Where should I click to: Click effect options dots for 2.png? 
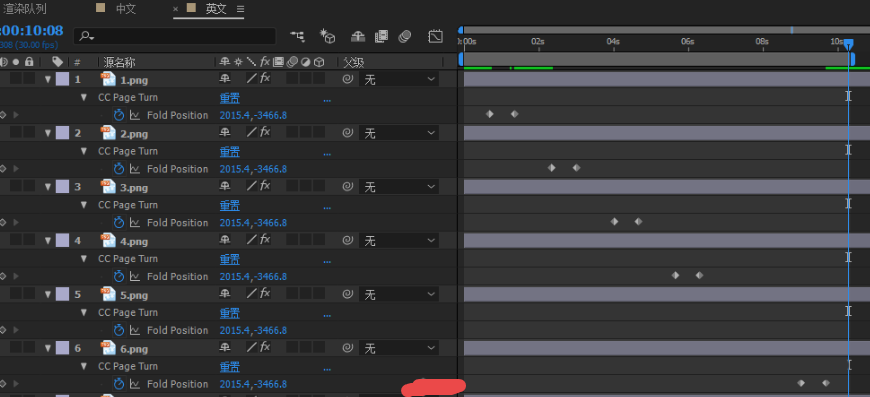coord(327,155)
